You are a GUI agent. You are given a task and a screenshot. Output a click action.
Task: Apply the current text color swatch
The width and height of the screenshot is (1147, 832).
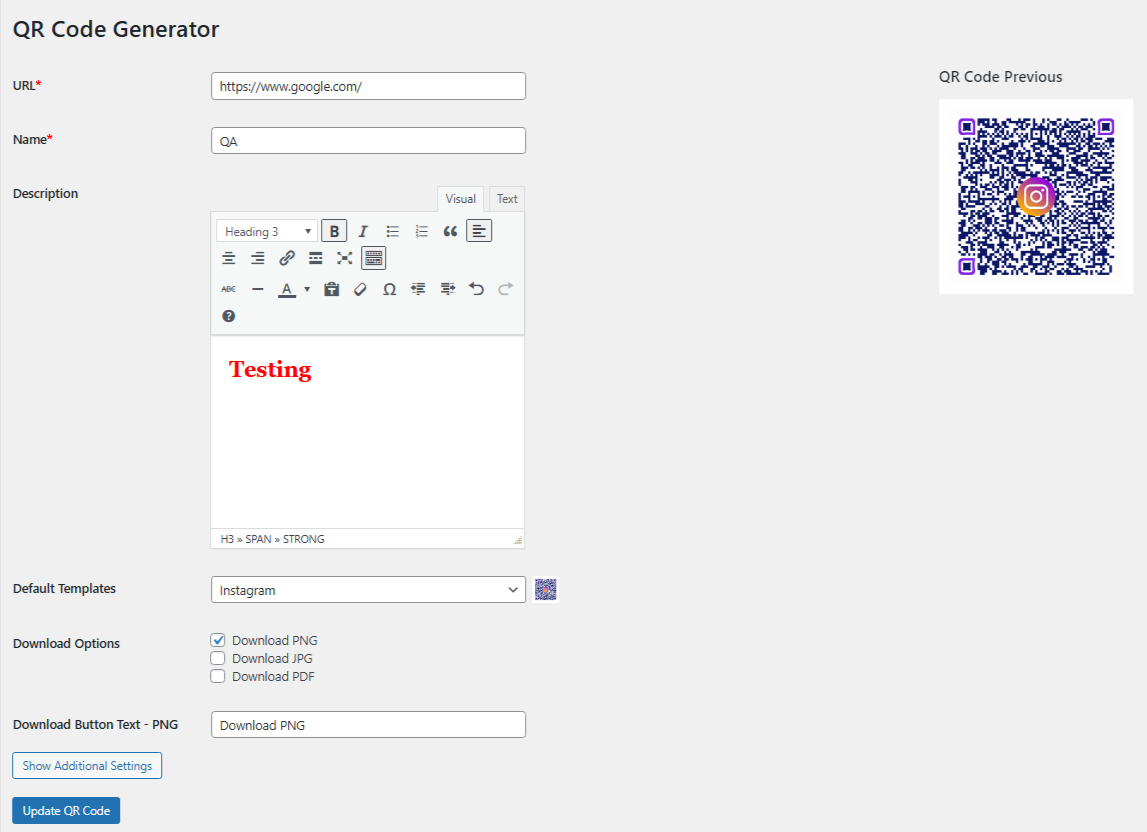click(x=287, y=289)
